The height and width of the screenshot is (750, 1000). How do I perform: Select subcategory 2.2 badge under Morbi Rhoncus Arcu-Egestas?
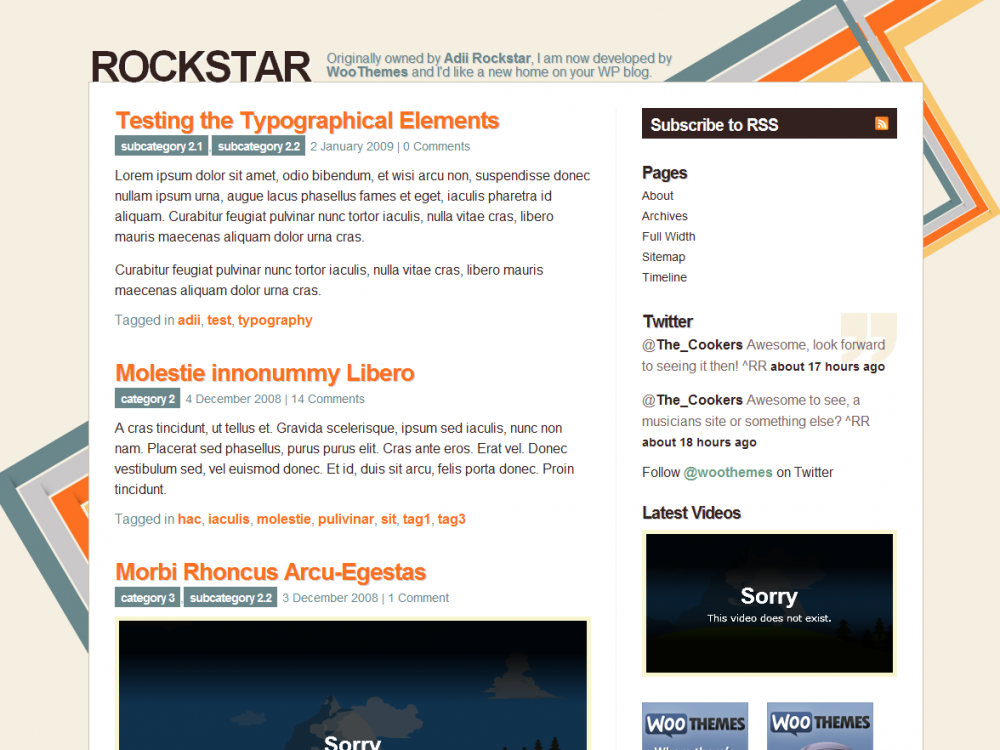(x=230, y=598)
